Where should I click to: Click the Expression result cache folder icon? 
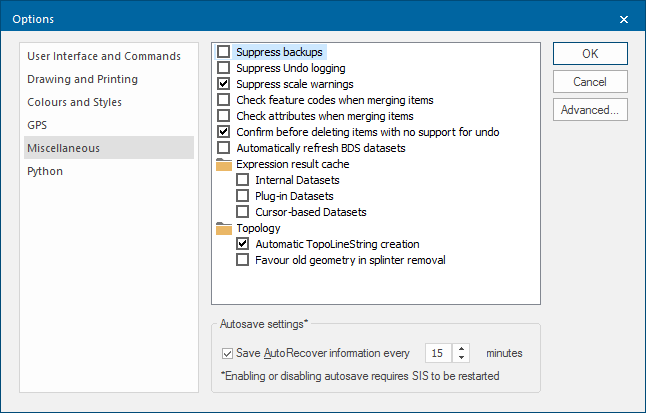[224, 164]
